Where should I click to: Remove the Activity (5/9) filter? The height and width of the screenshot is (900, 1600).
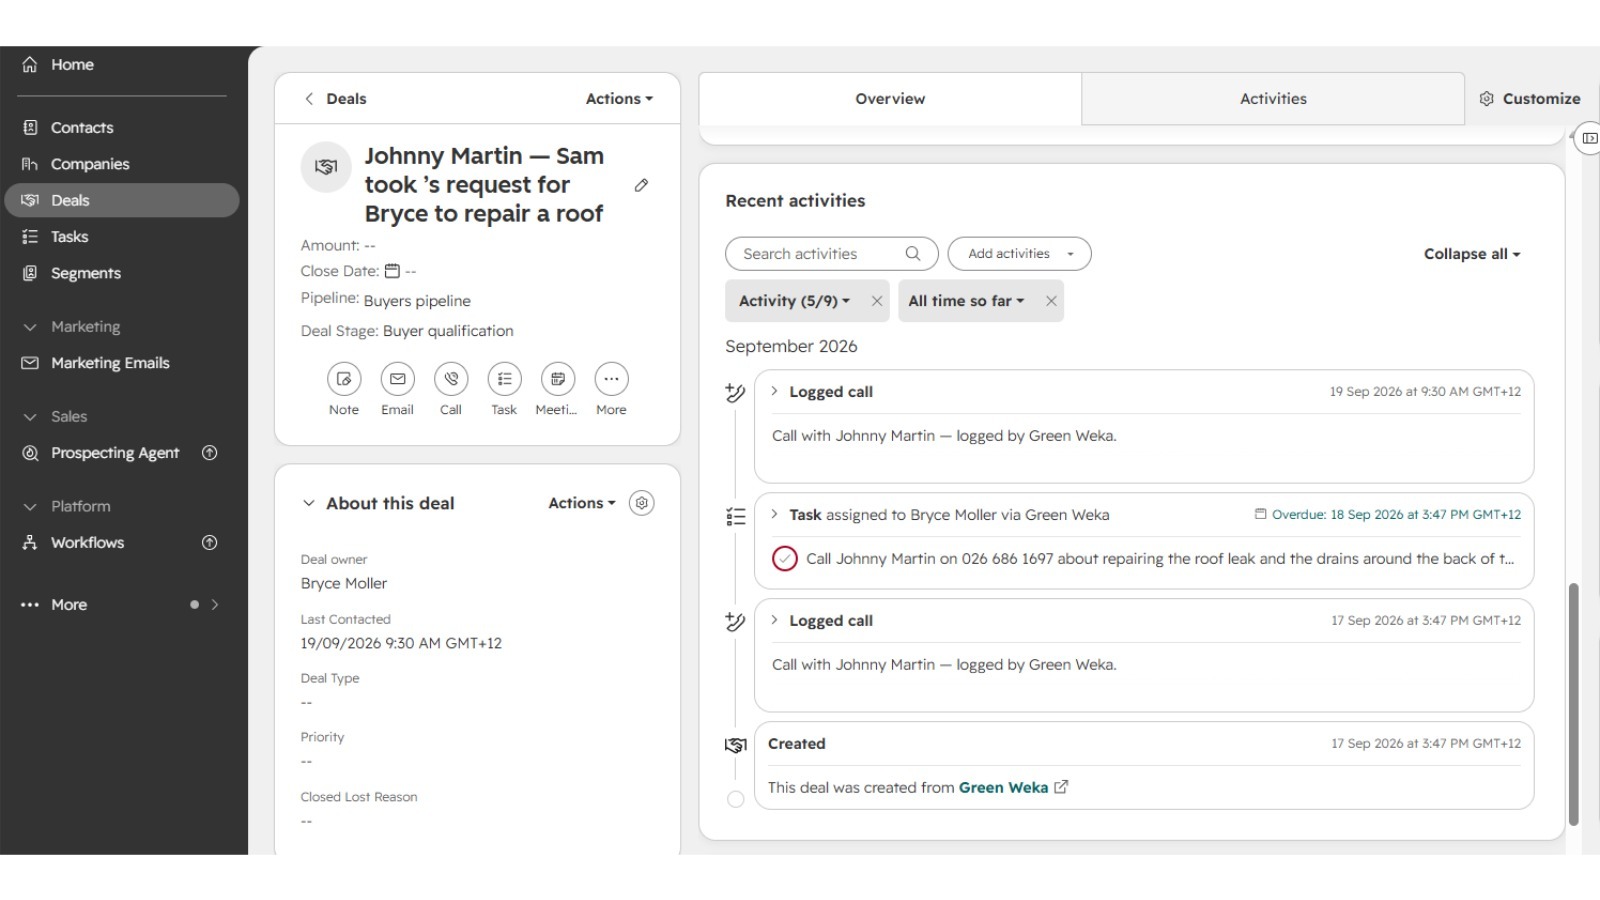point(877,301)
